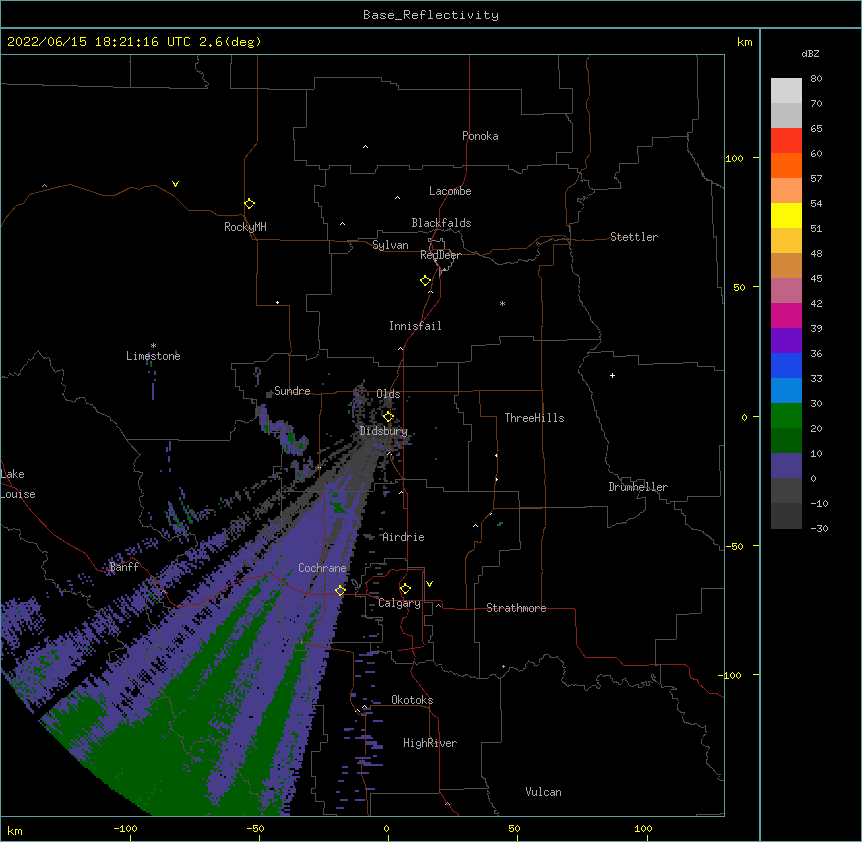Click the ThreeHills town label

tap(534, 418)
